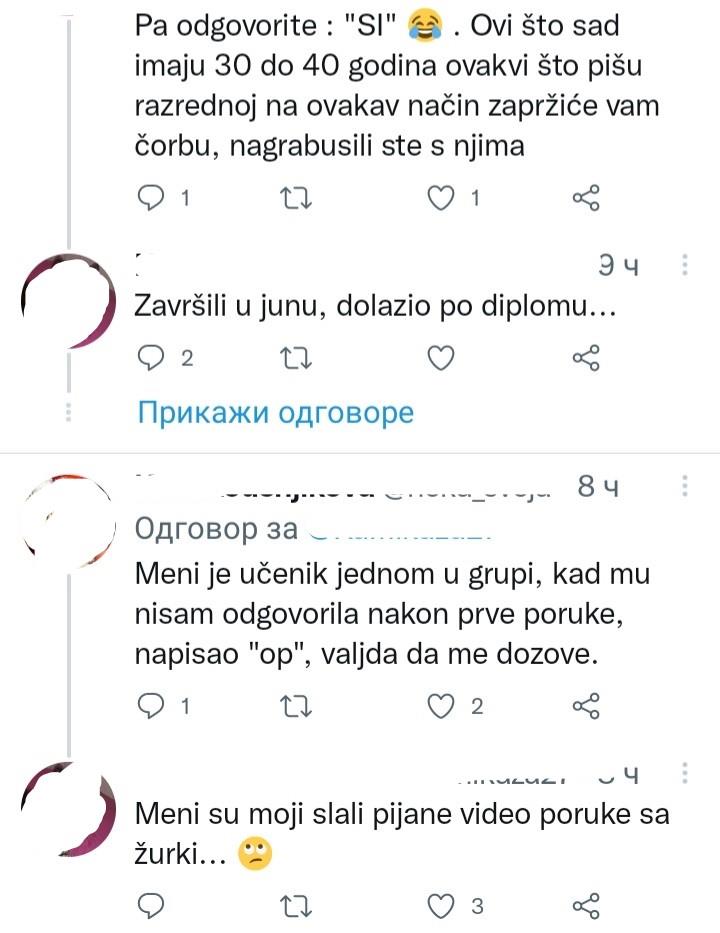Open more options on "Meni je učenik" tweet
This screenshot has height=933, width=720.
click(x=685, y=487)
